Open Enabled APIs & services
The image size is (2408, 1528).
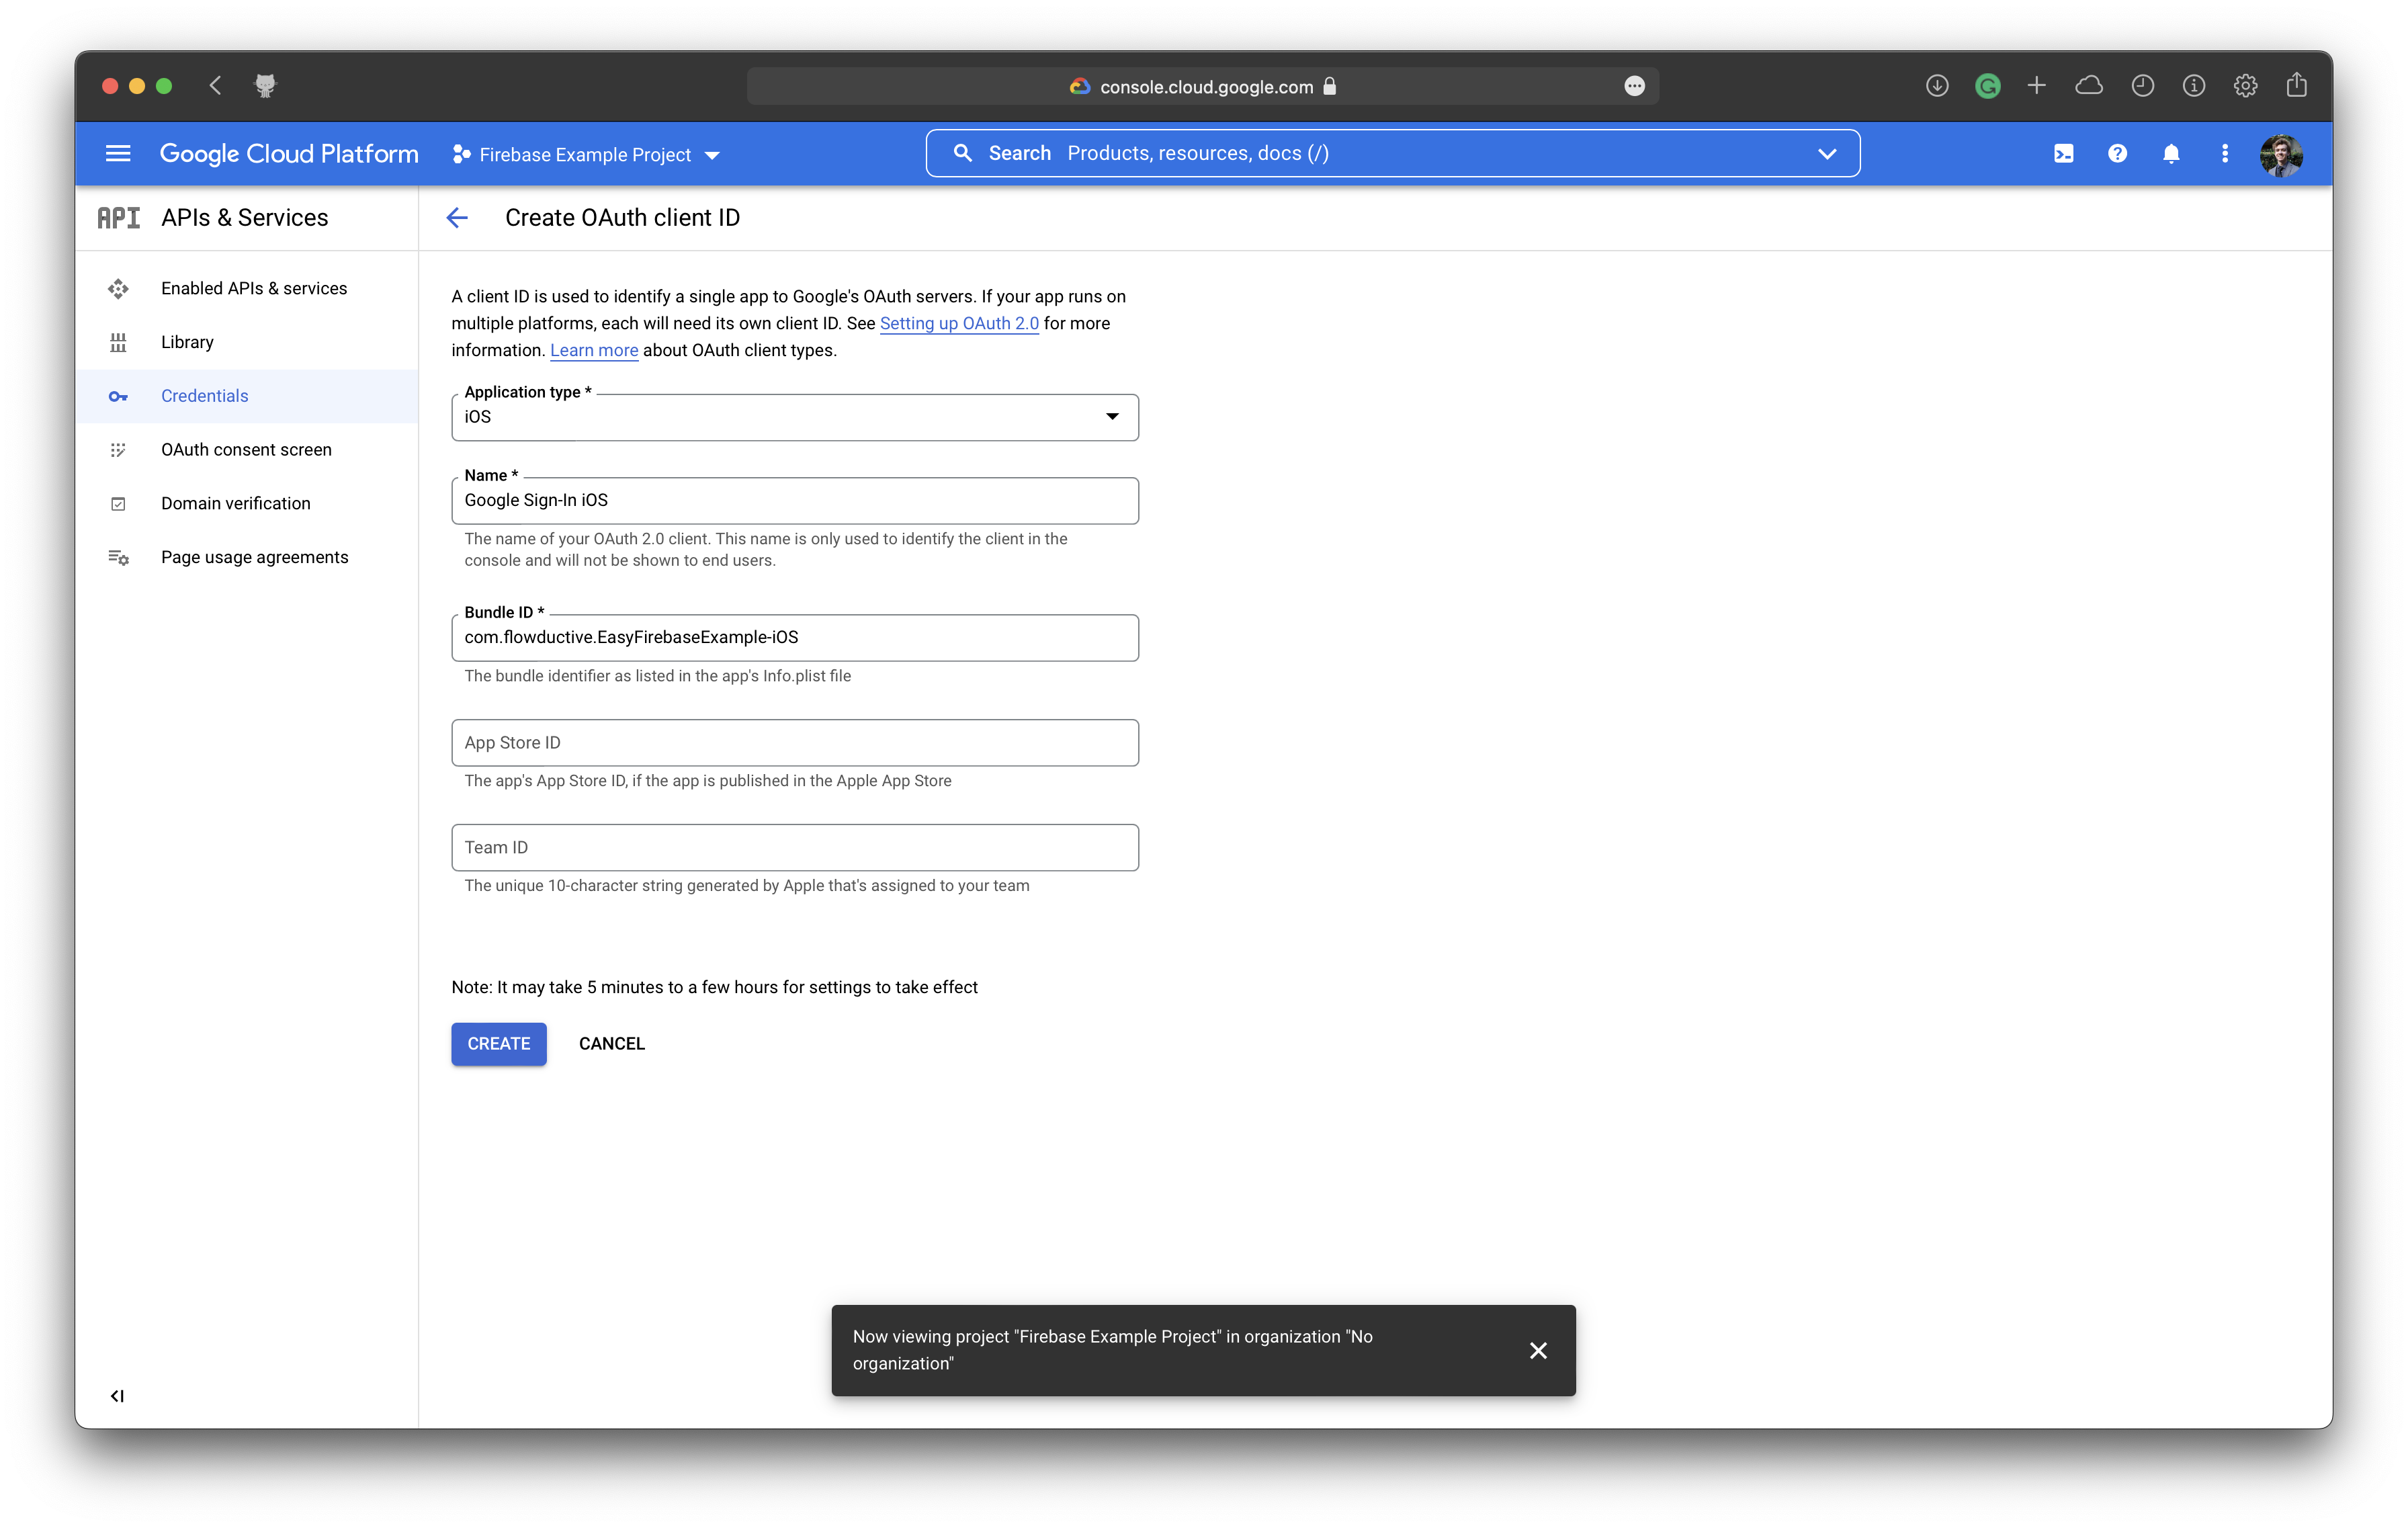tap(254, 288)
